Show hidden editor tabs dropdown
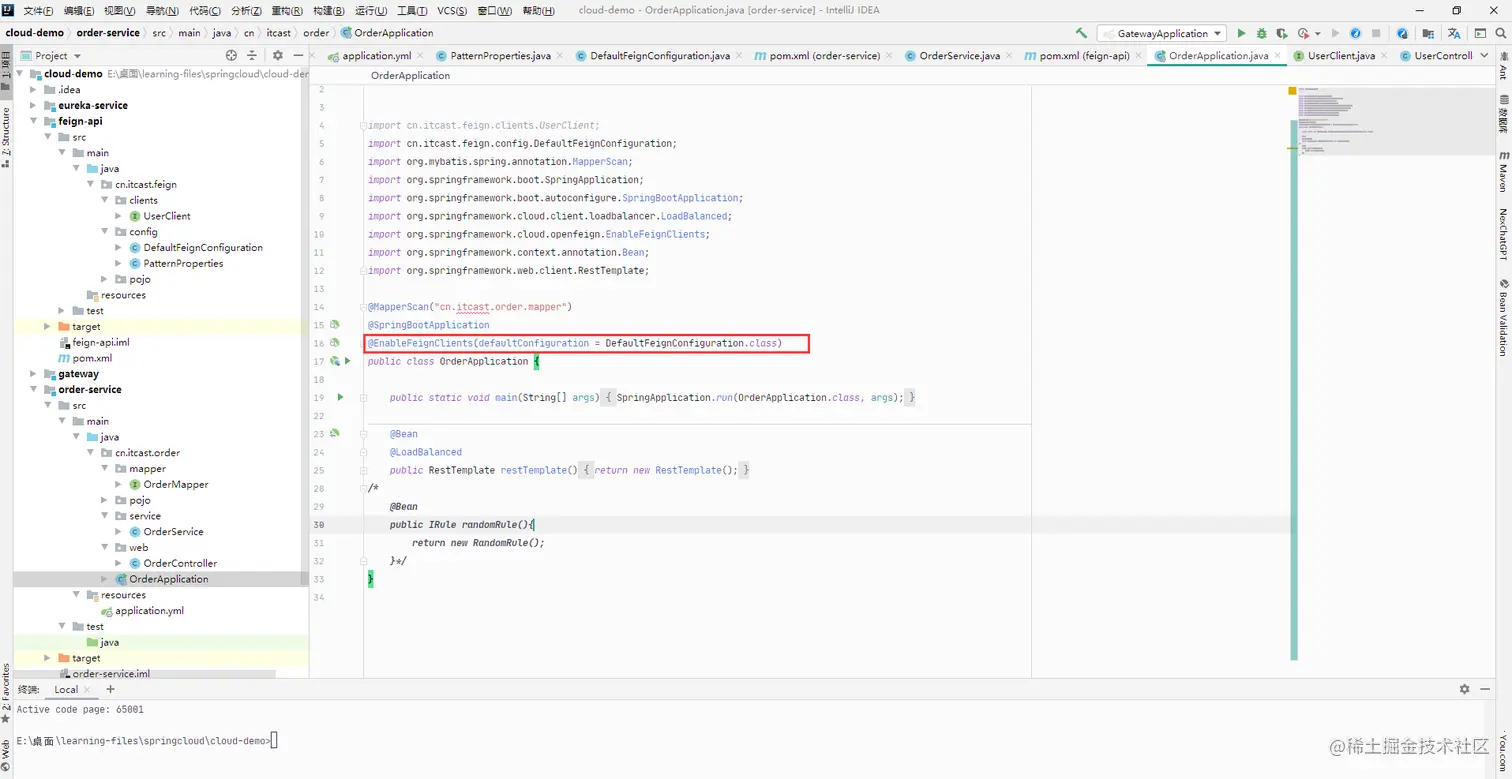 coord(1484,56)
